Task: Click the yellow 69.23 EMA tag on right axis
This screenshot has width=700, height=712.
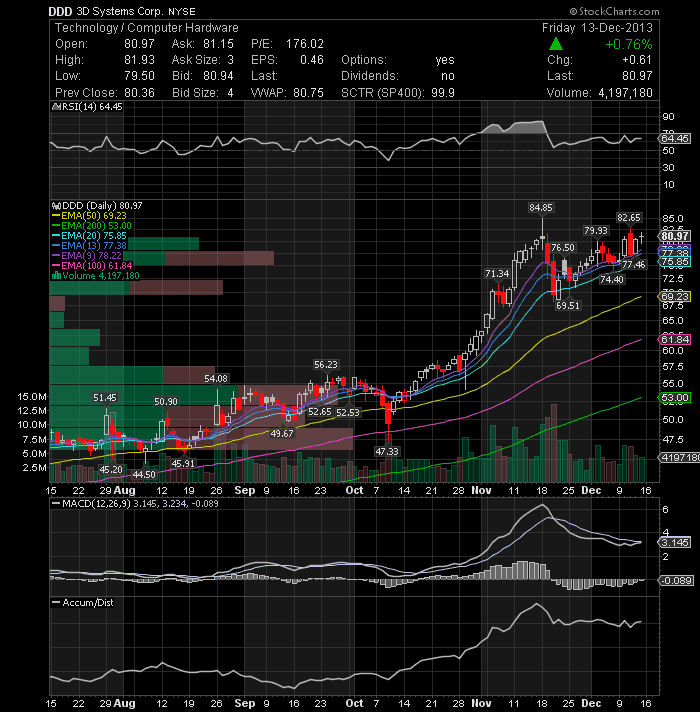Action: tap(674, 297)
